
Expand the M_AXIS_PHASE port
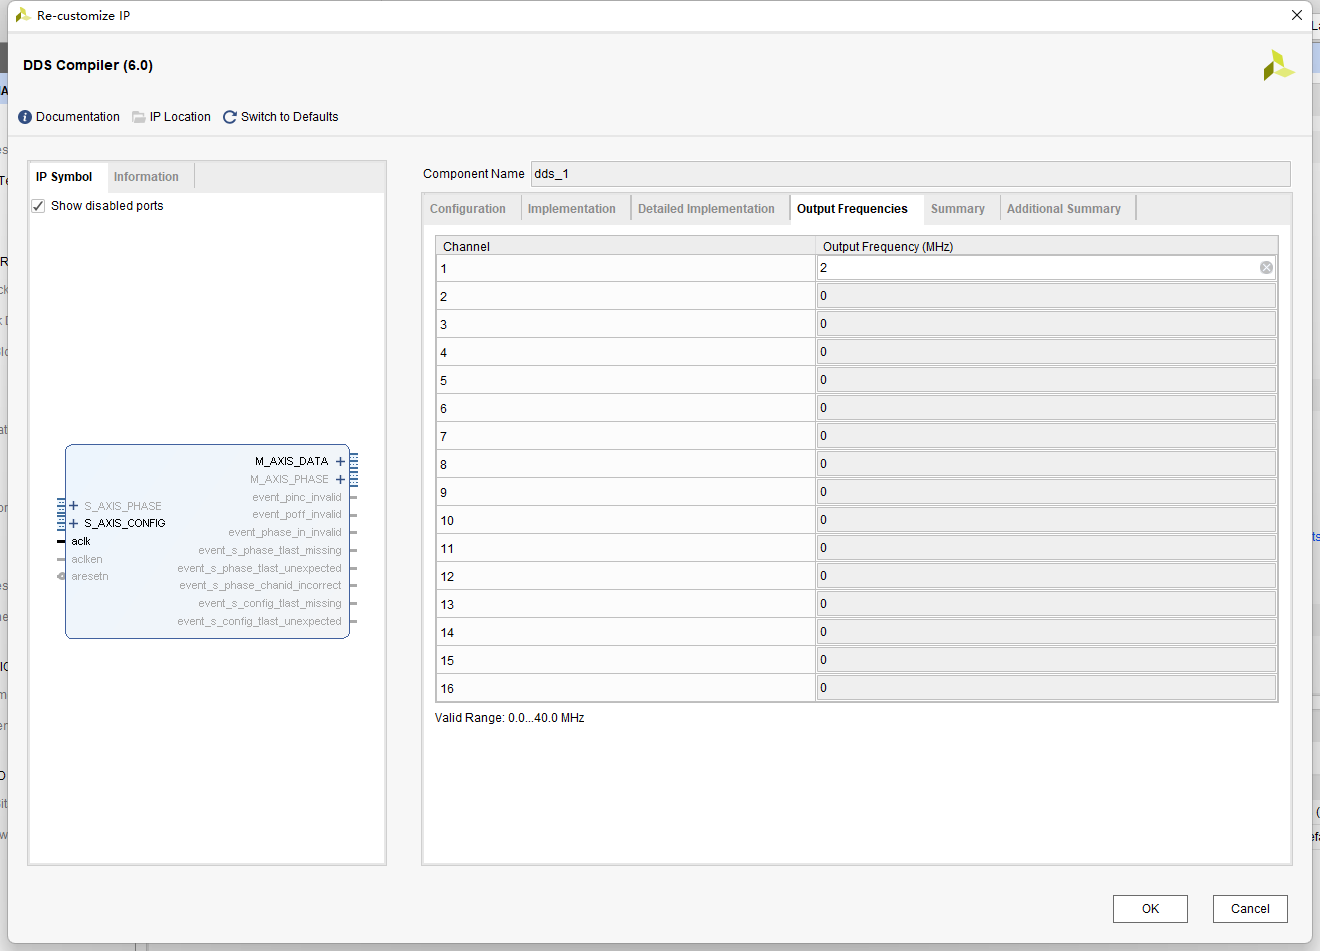340,479
